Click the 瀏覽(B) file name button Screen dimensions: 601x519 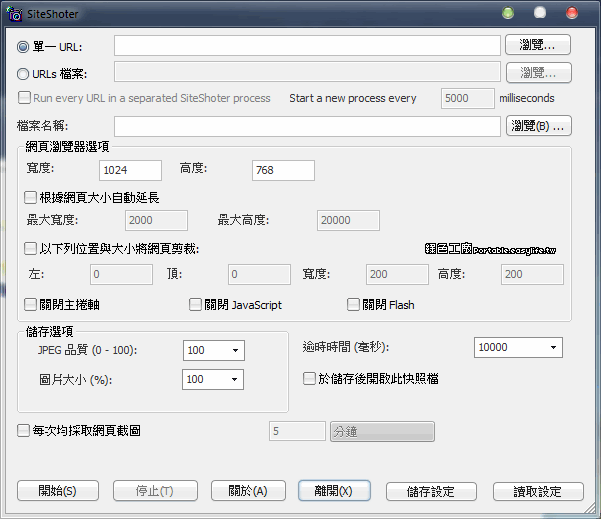[x=539, y=126]
